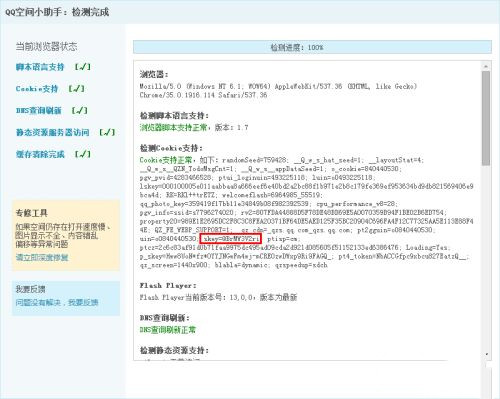
Task: Click the 脚本语言支持 status item
Action: pyautogui.click(x=40, y=67)
